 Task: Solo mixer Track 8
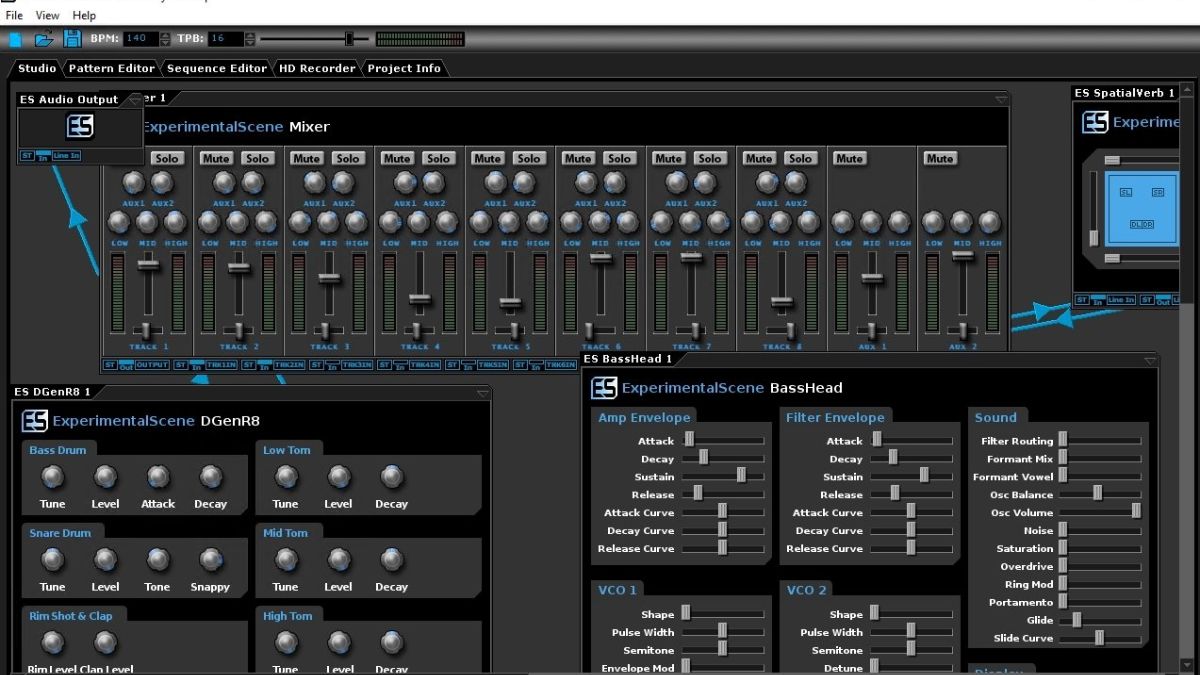[800, 158]
